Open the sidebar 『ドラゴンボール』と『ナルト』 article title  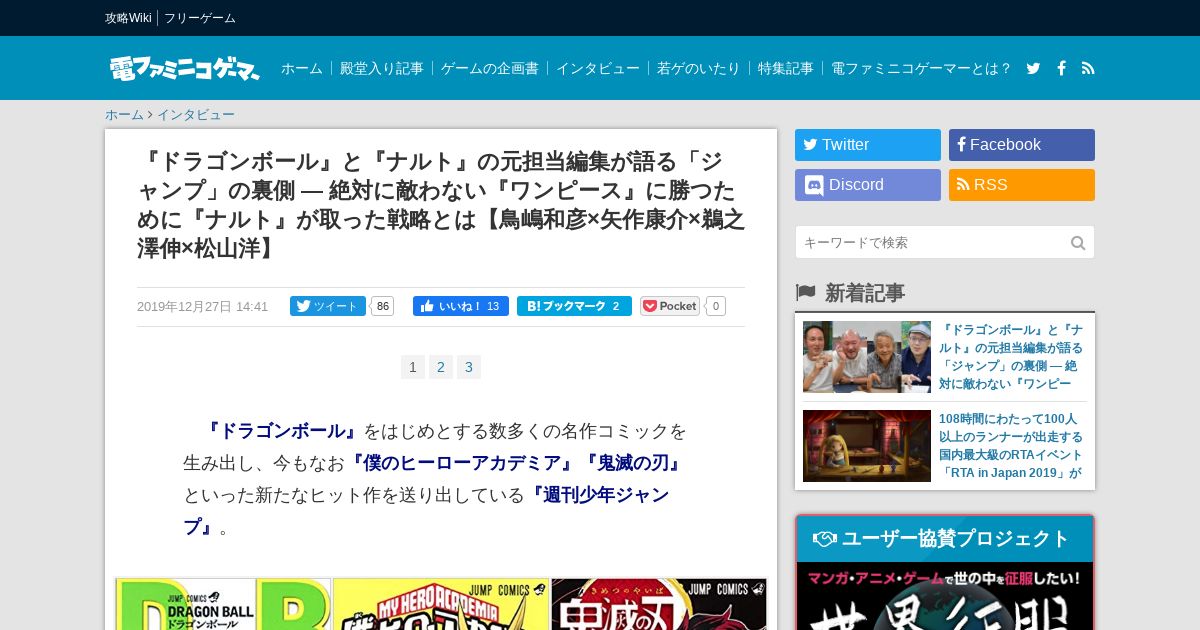pyautogui.click(x=1011, y=357)
